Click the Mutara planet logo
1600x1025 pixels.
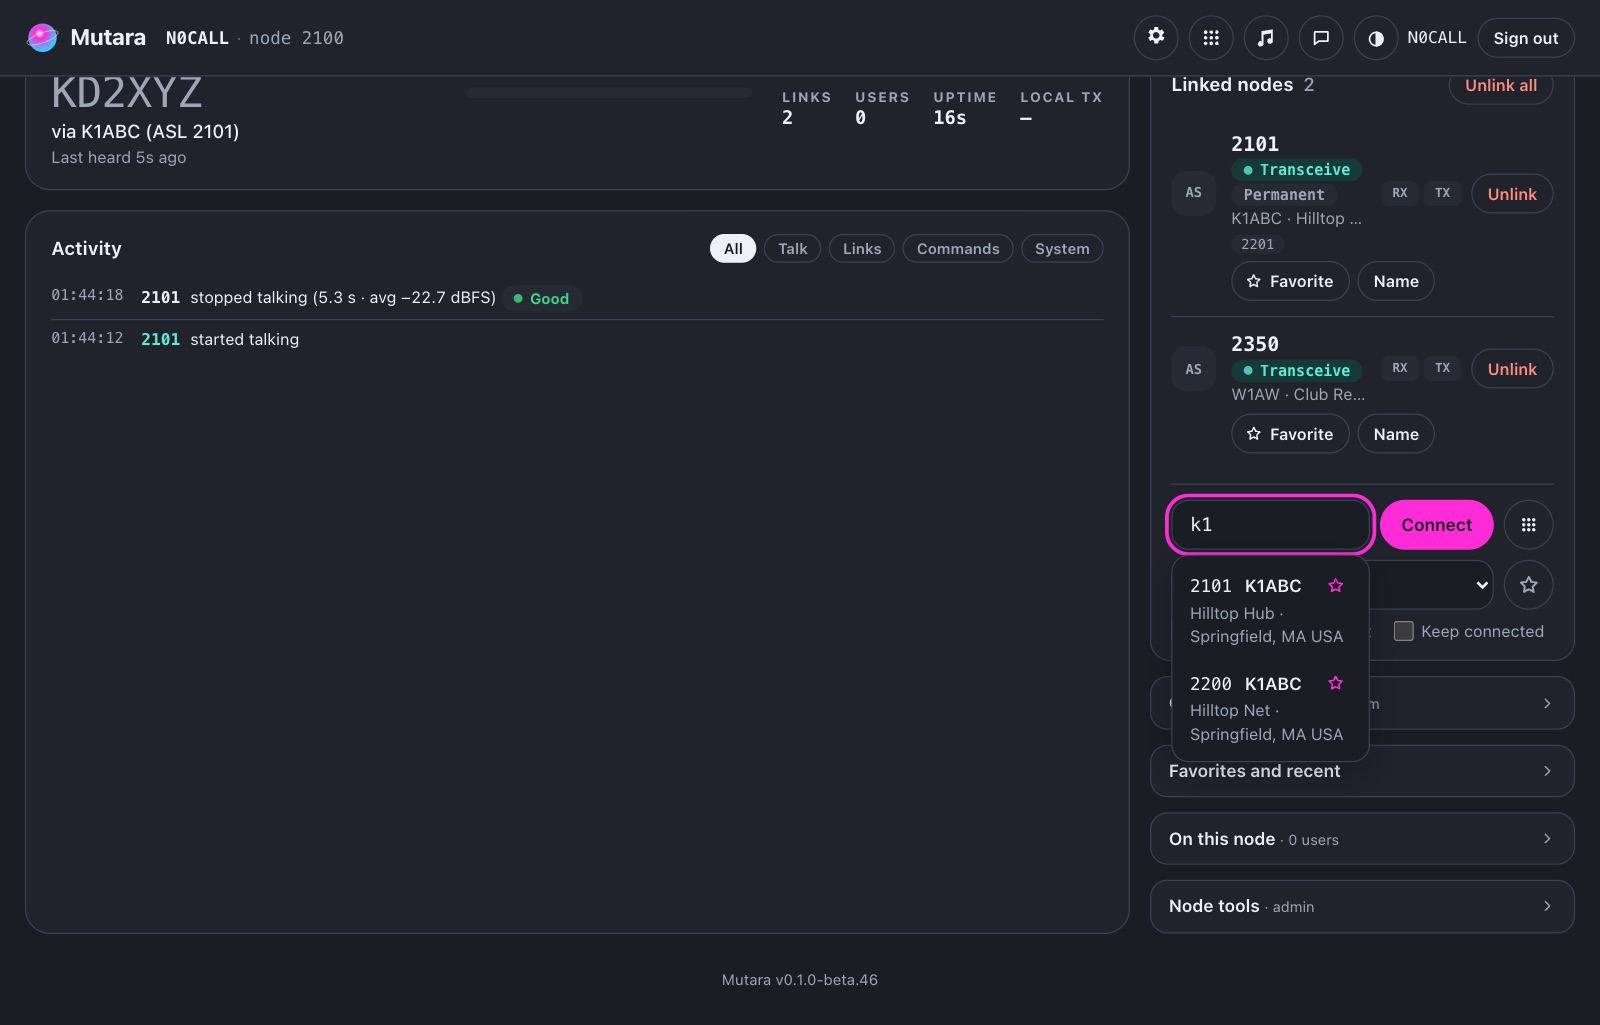[42, 38]
